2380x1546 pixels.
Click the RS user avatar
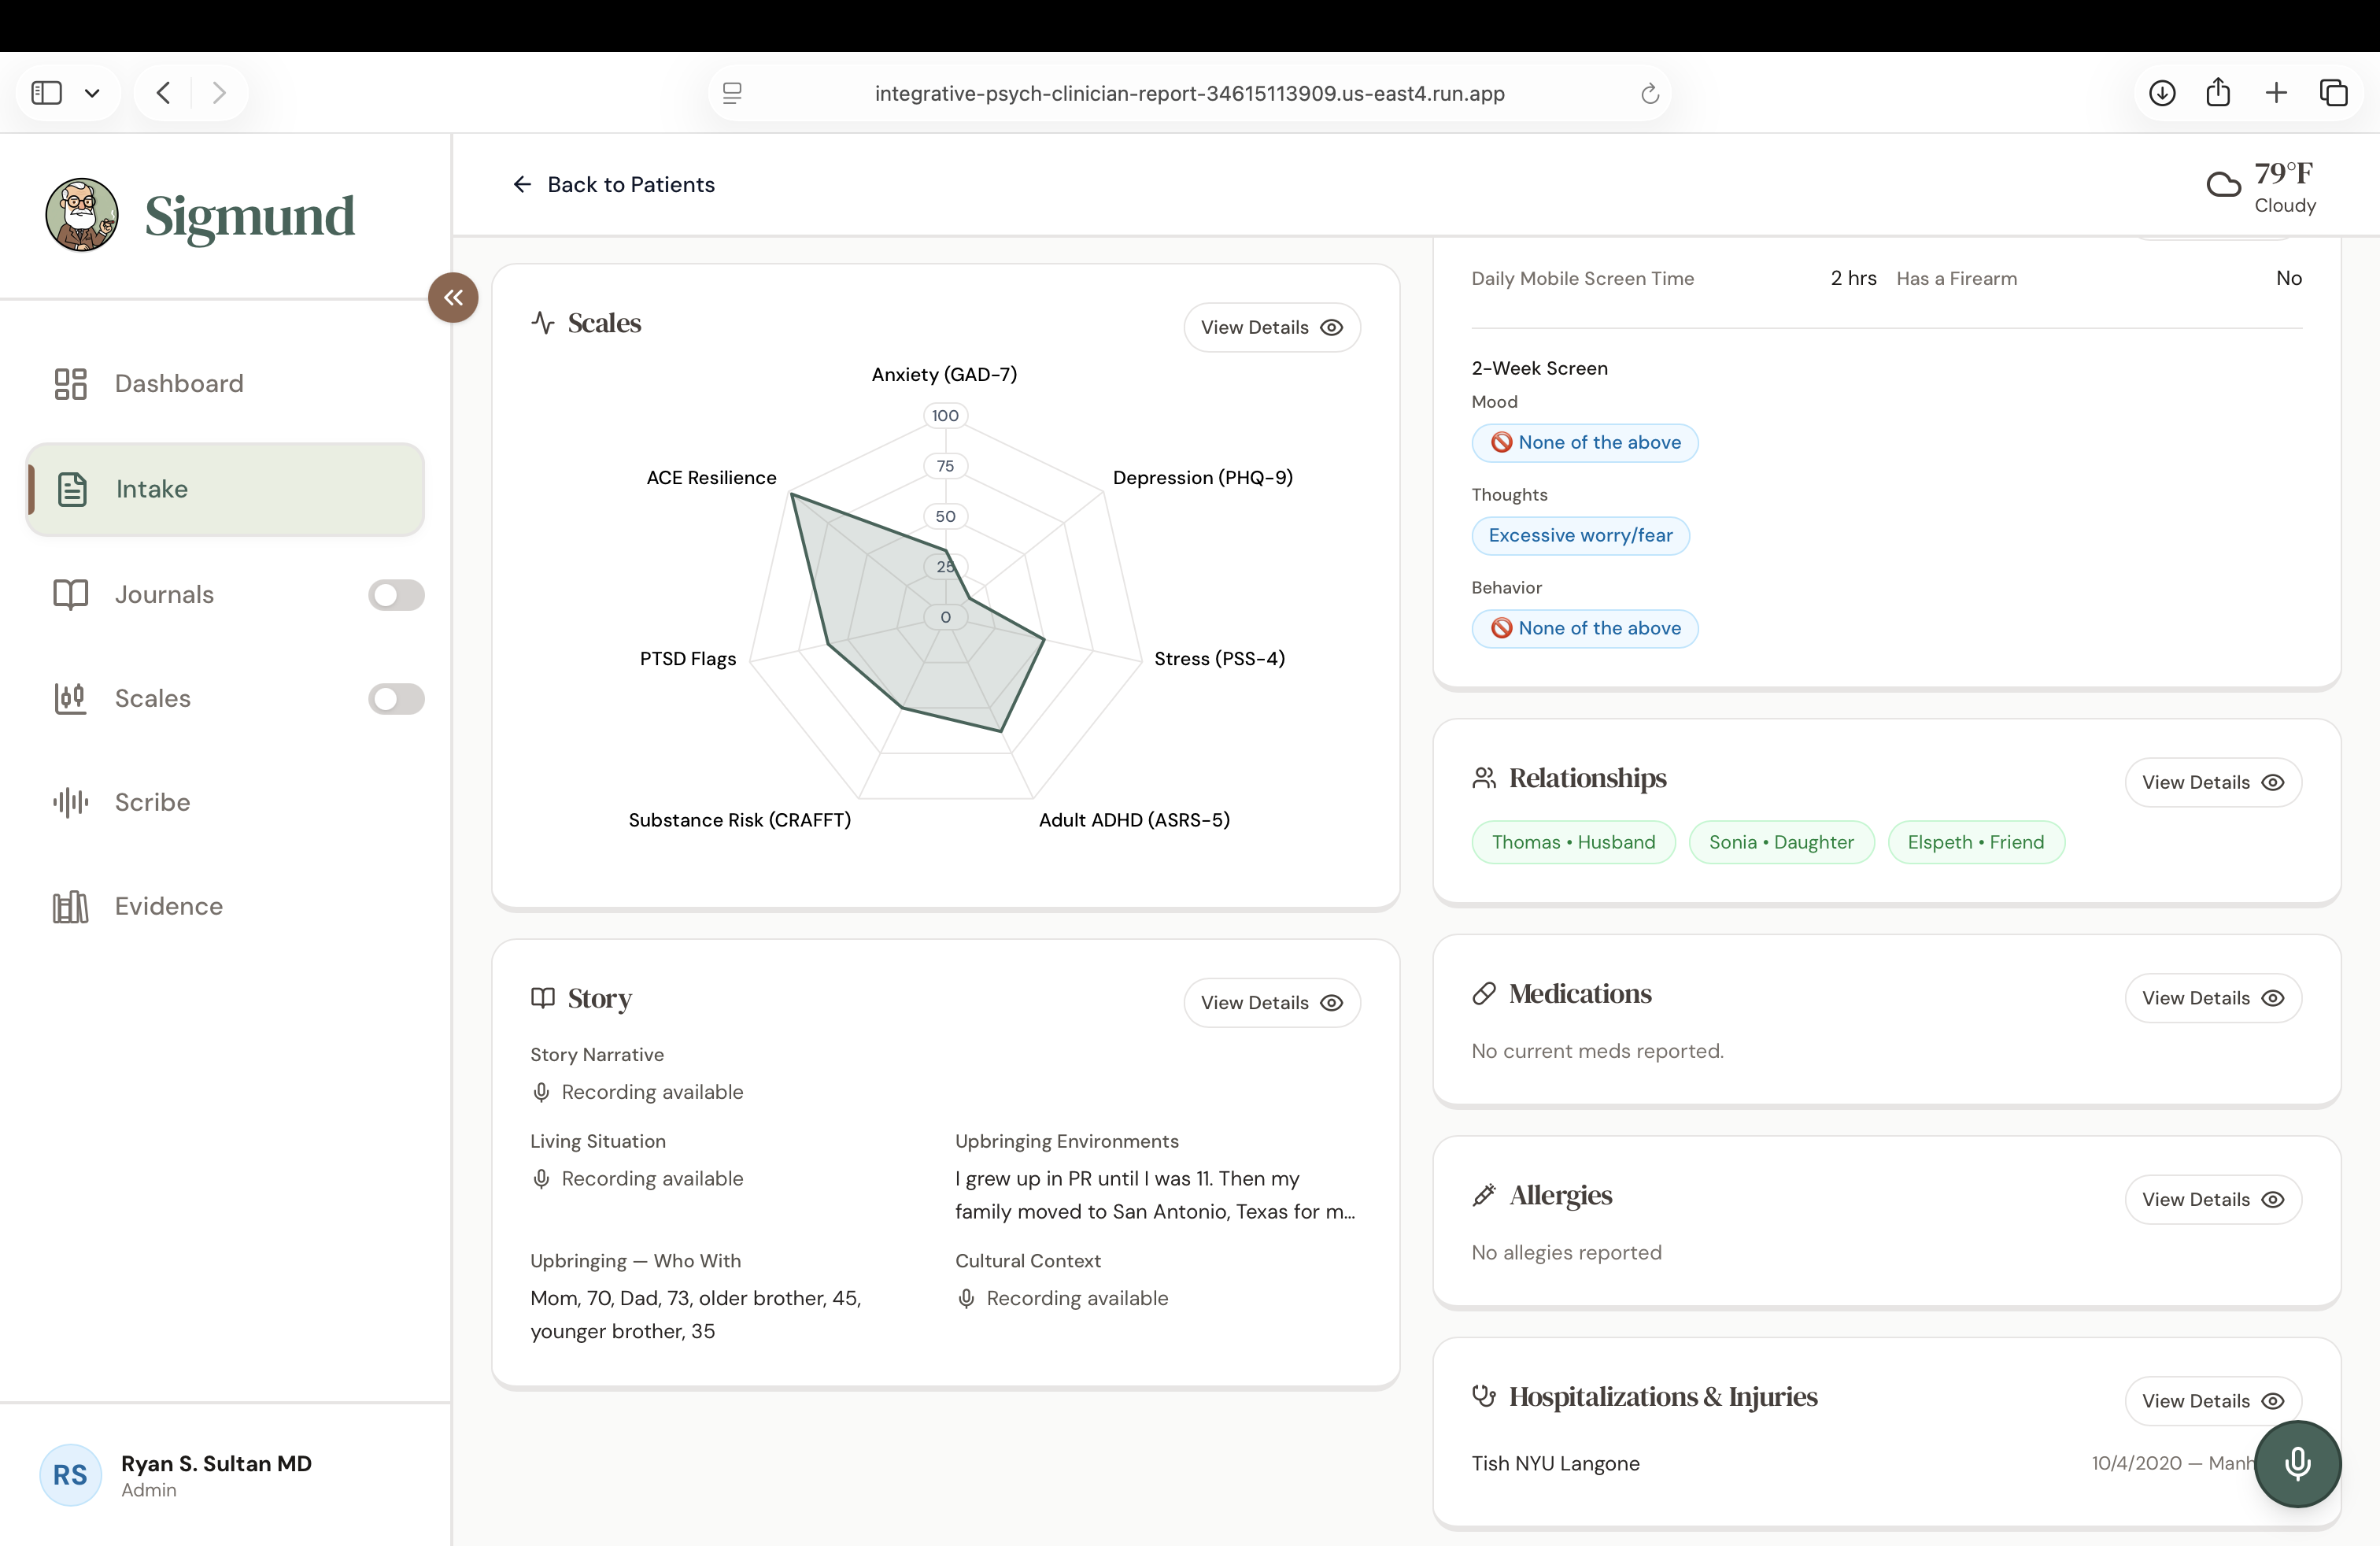(70, 1474)
